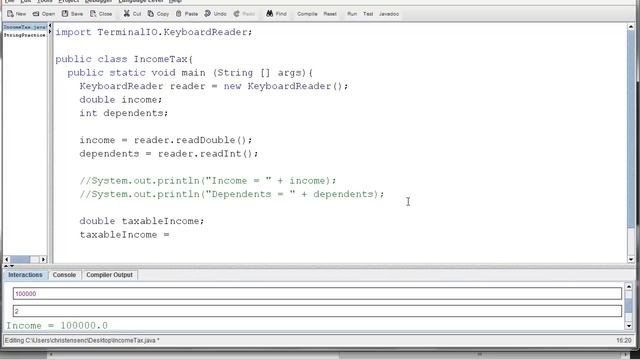The image size is (640, 360).
Task: Click the New file toolbar button
Action: pos(16,14)
